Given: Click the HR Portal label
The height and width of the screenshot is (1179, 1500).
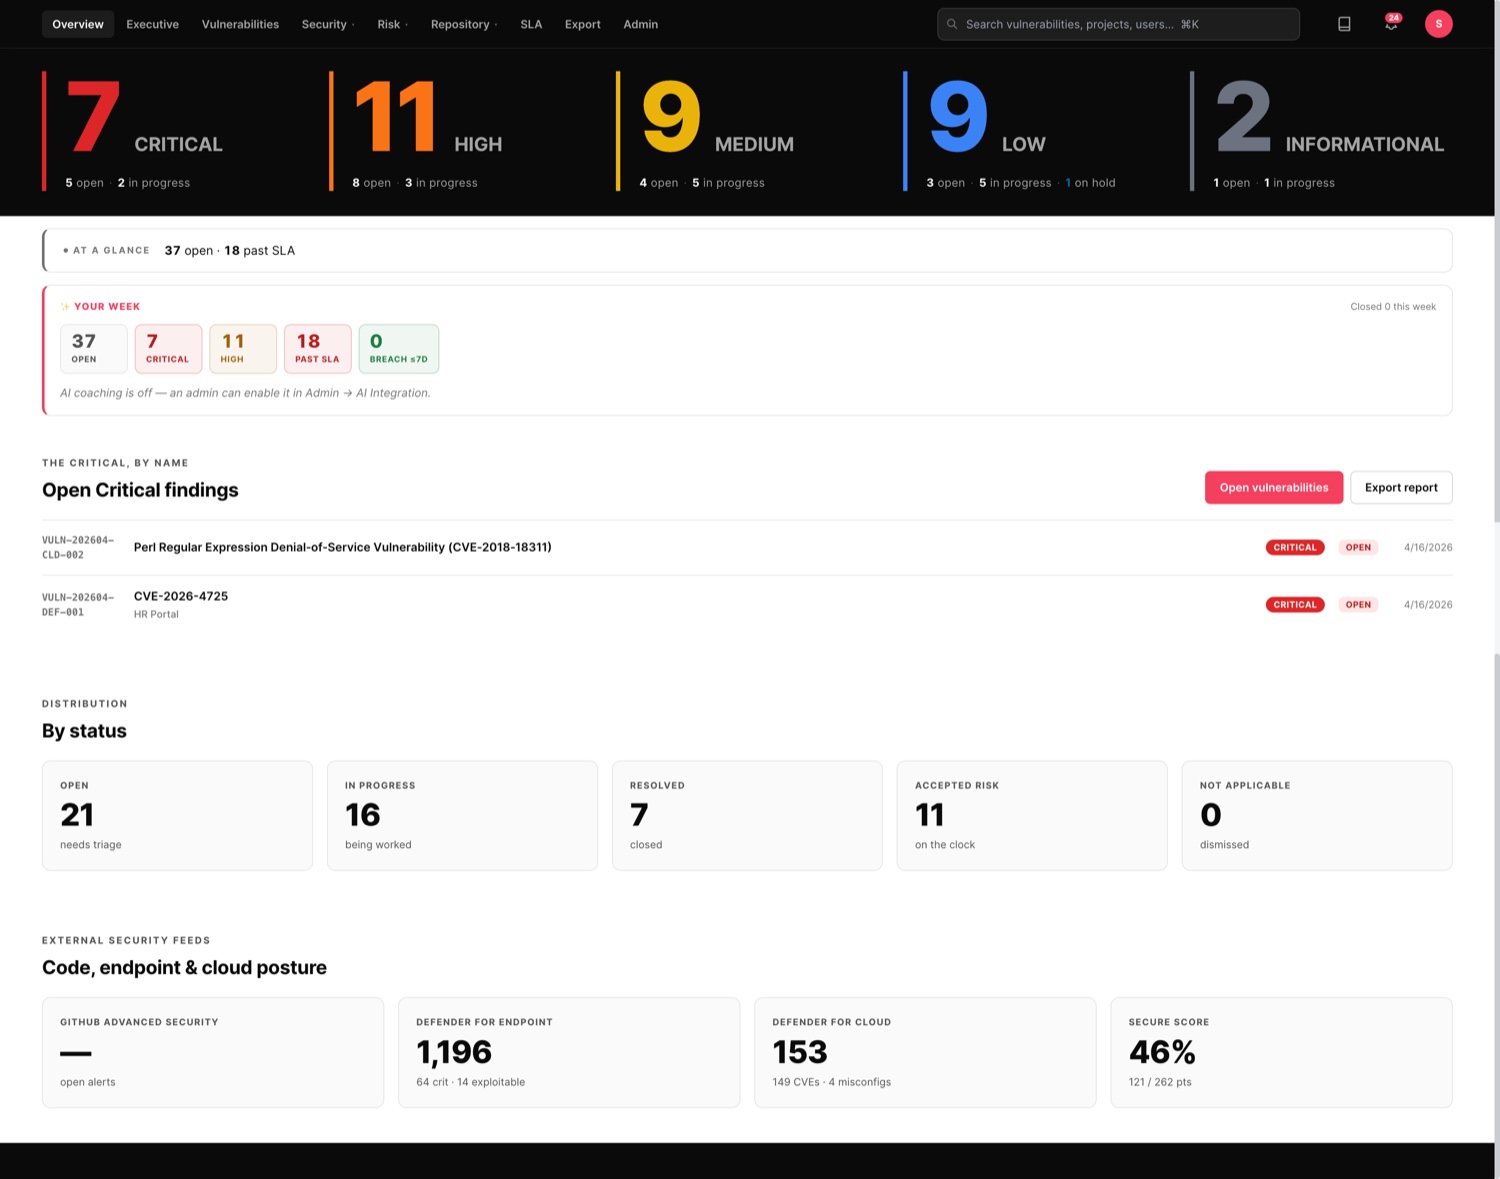Looking at the screenshot, I should click(156, 614).
